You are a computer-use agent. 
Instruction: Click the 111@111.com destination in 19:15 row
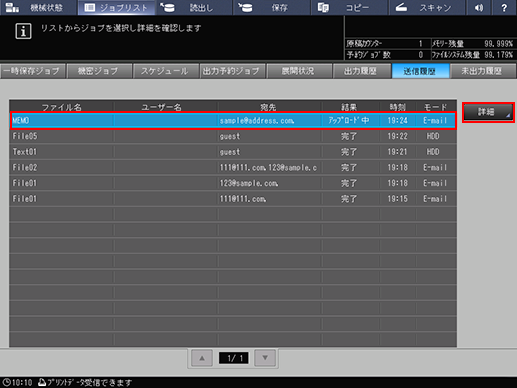[243, 199]
